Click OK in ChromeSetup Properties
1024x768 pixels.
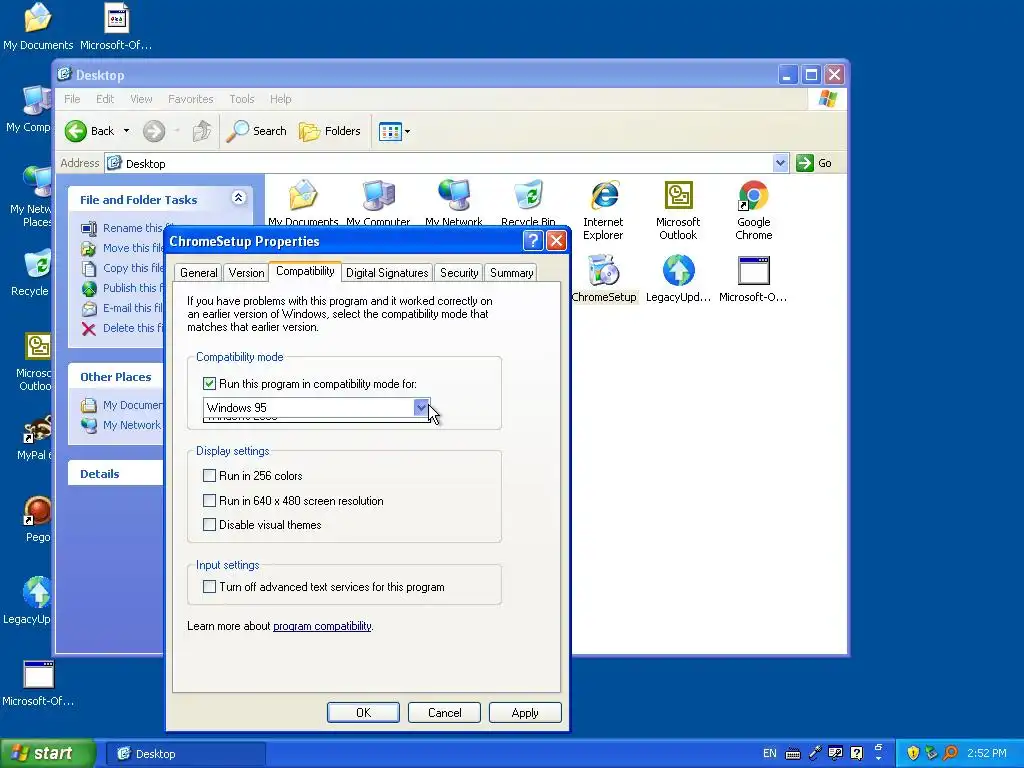pos(363,712)
